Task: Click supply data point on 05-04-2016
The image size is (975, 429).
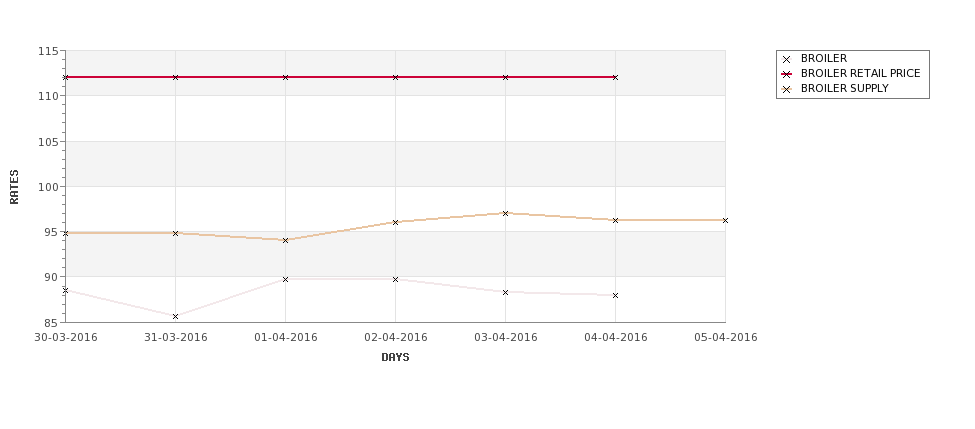Action: click(725, 220)
